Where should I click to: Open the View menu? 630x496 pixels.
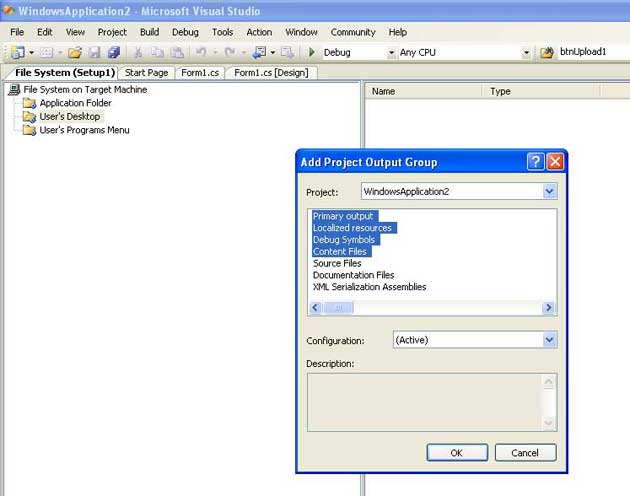pos(75,32)
